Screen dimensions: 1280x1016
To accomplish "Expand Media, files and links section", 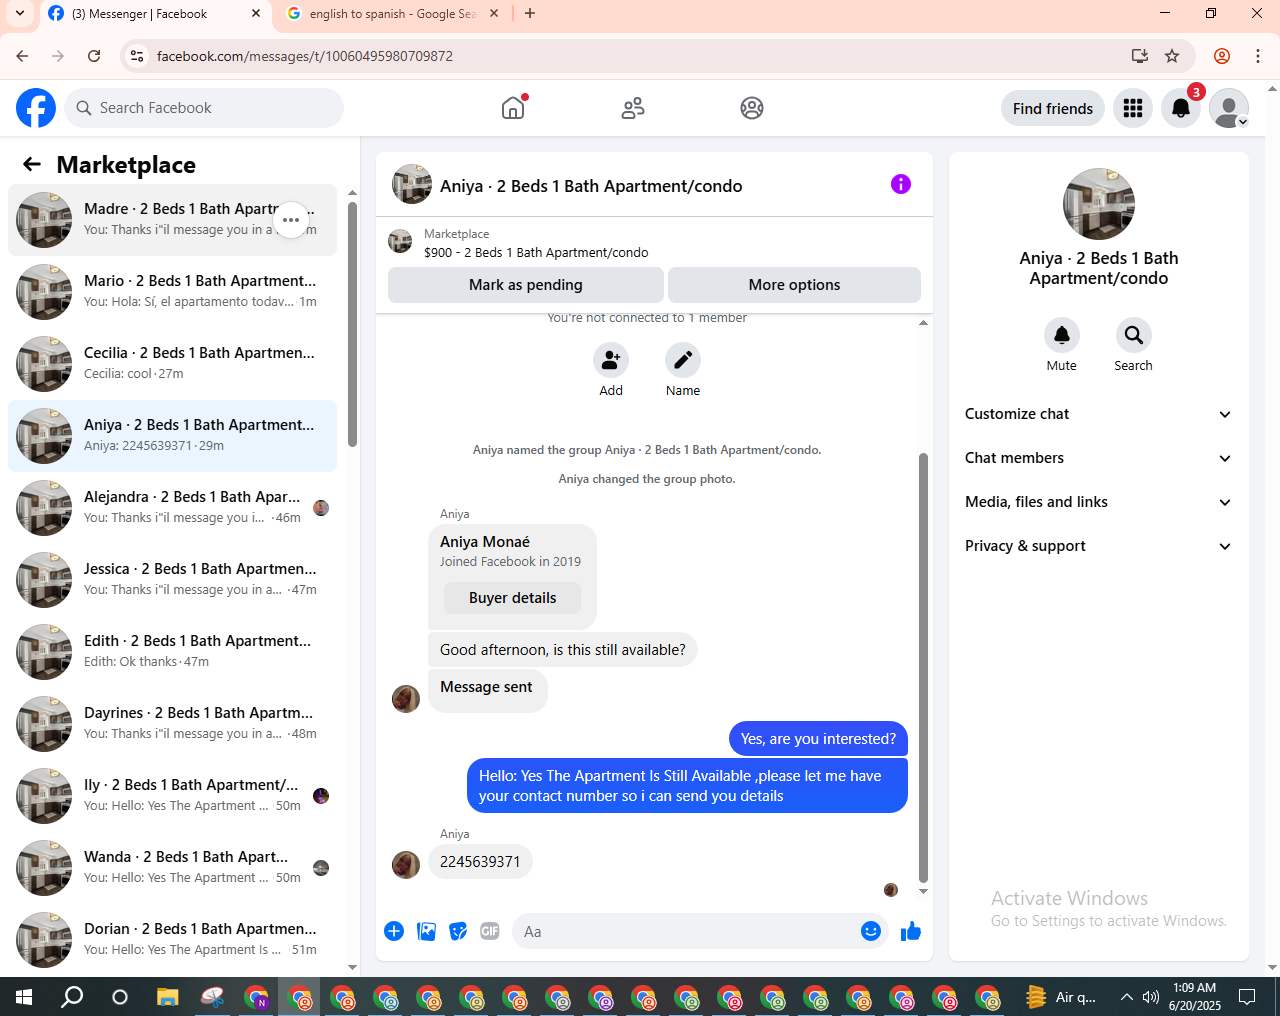I will (x=1098, y=502).
